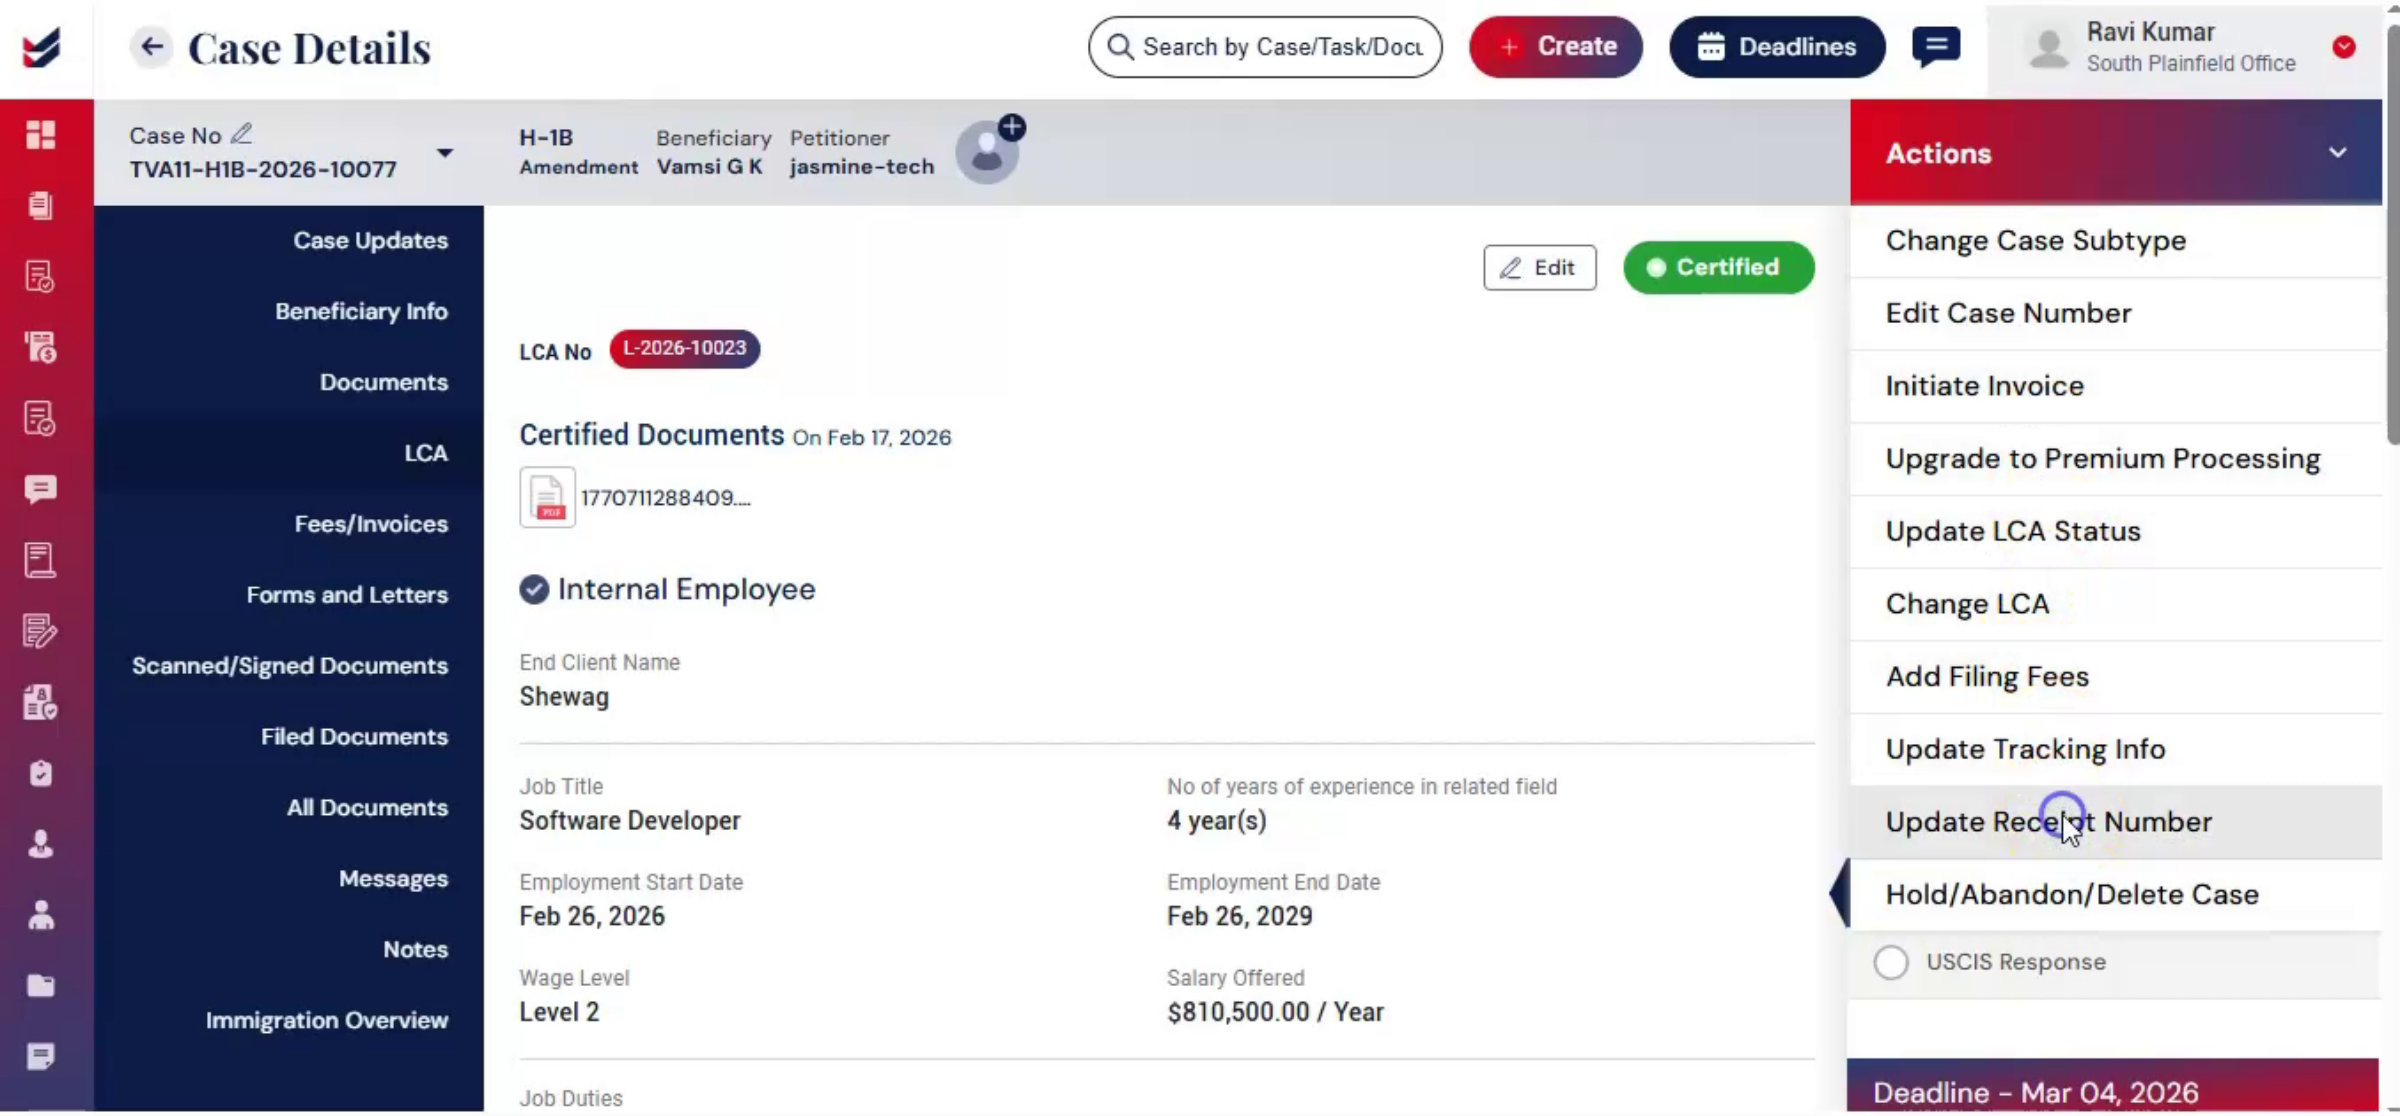Select Upgrade to Premium Processing
This screenshot has width=2400, height=1116.
2115,459
